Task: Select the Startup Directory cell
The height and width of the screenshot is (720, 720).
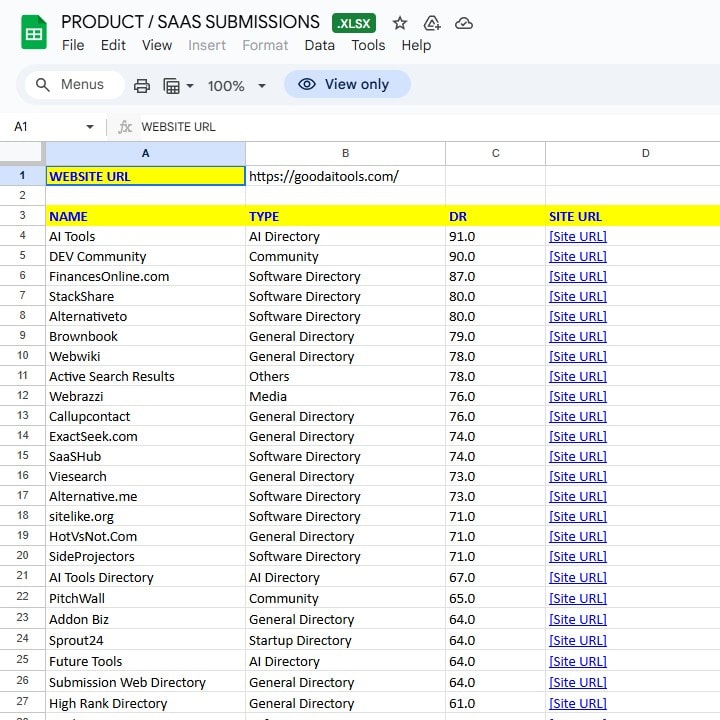Action: point(345,641)
